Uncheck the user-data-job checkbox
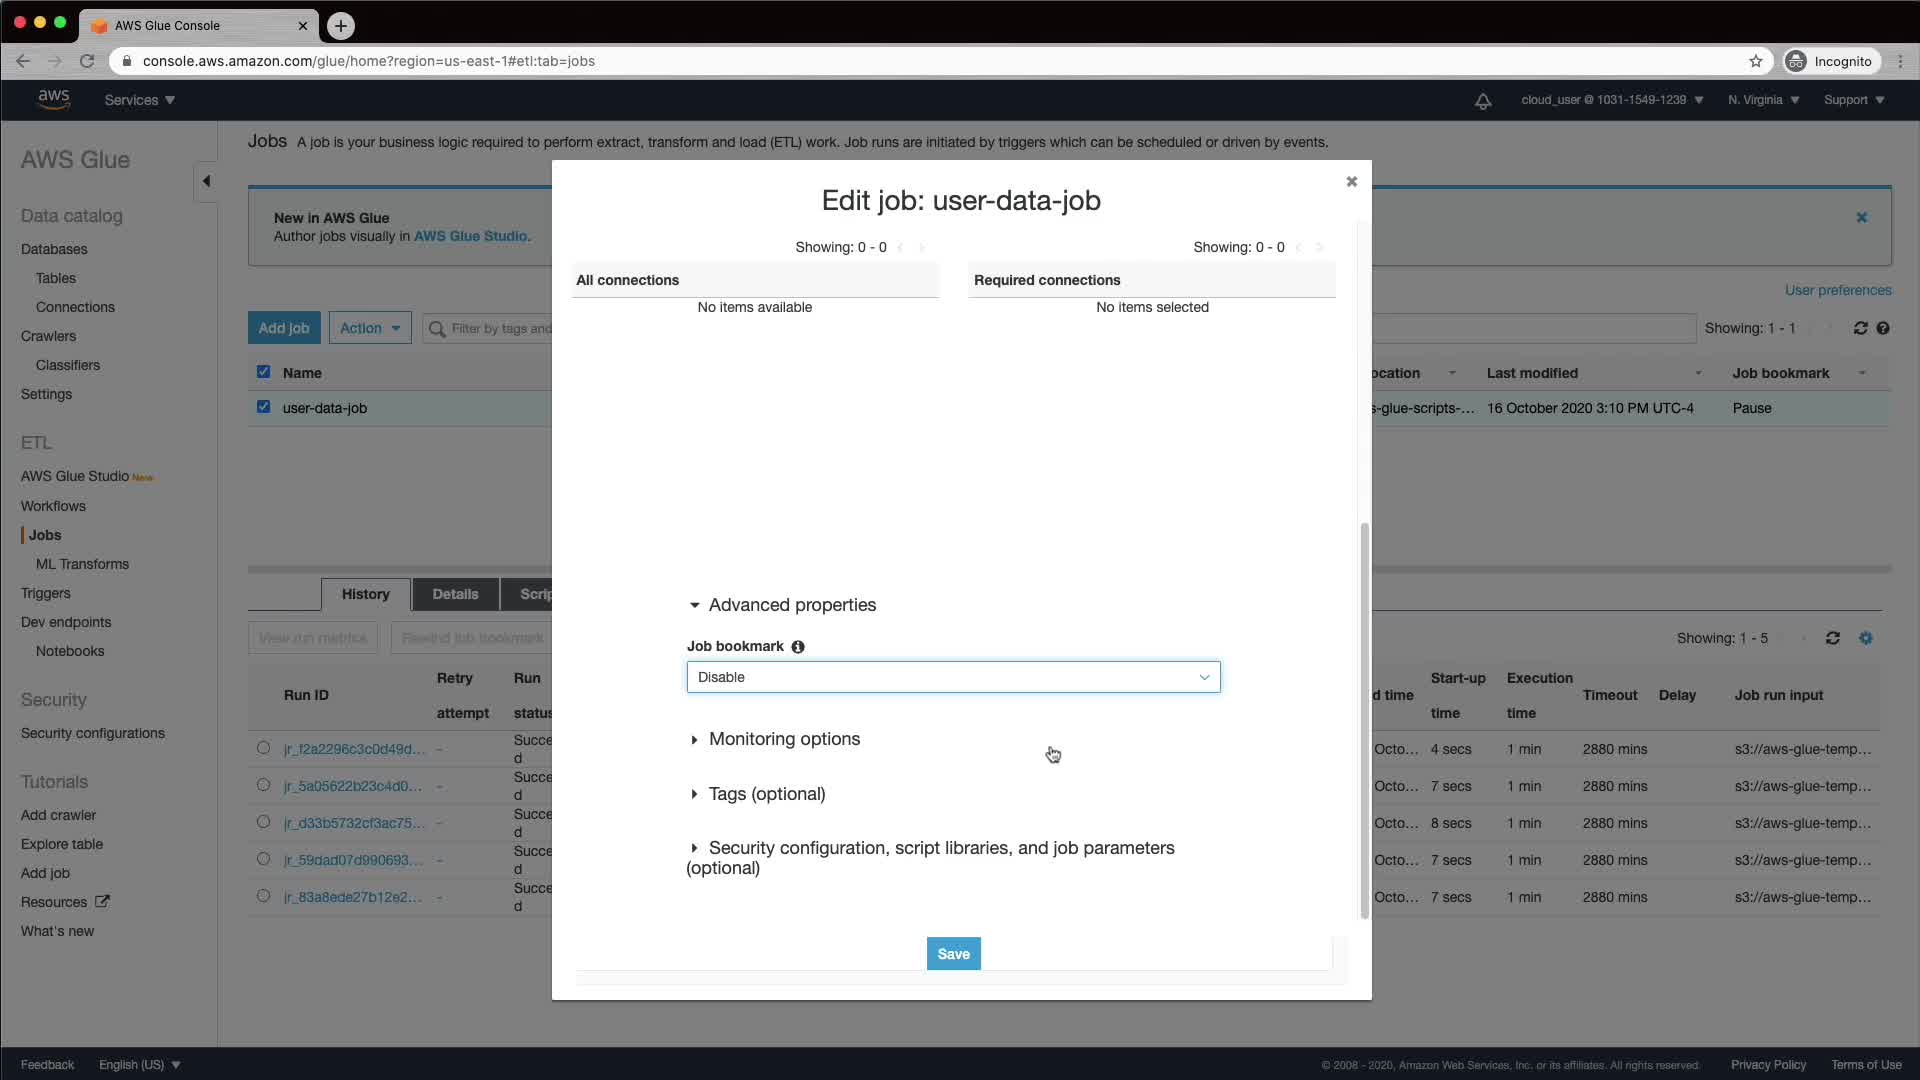1920x1080 pixels. click(263, 407)
